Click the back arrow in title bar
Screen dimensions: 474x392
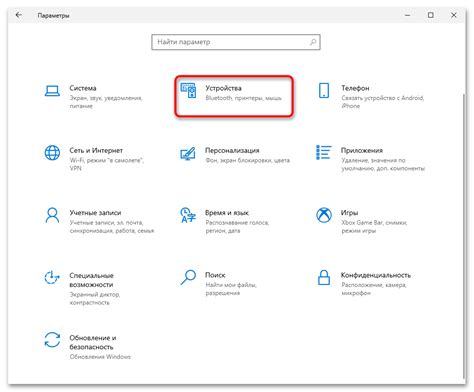(19, 15)
